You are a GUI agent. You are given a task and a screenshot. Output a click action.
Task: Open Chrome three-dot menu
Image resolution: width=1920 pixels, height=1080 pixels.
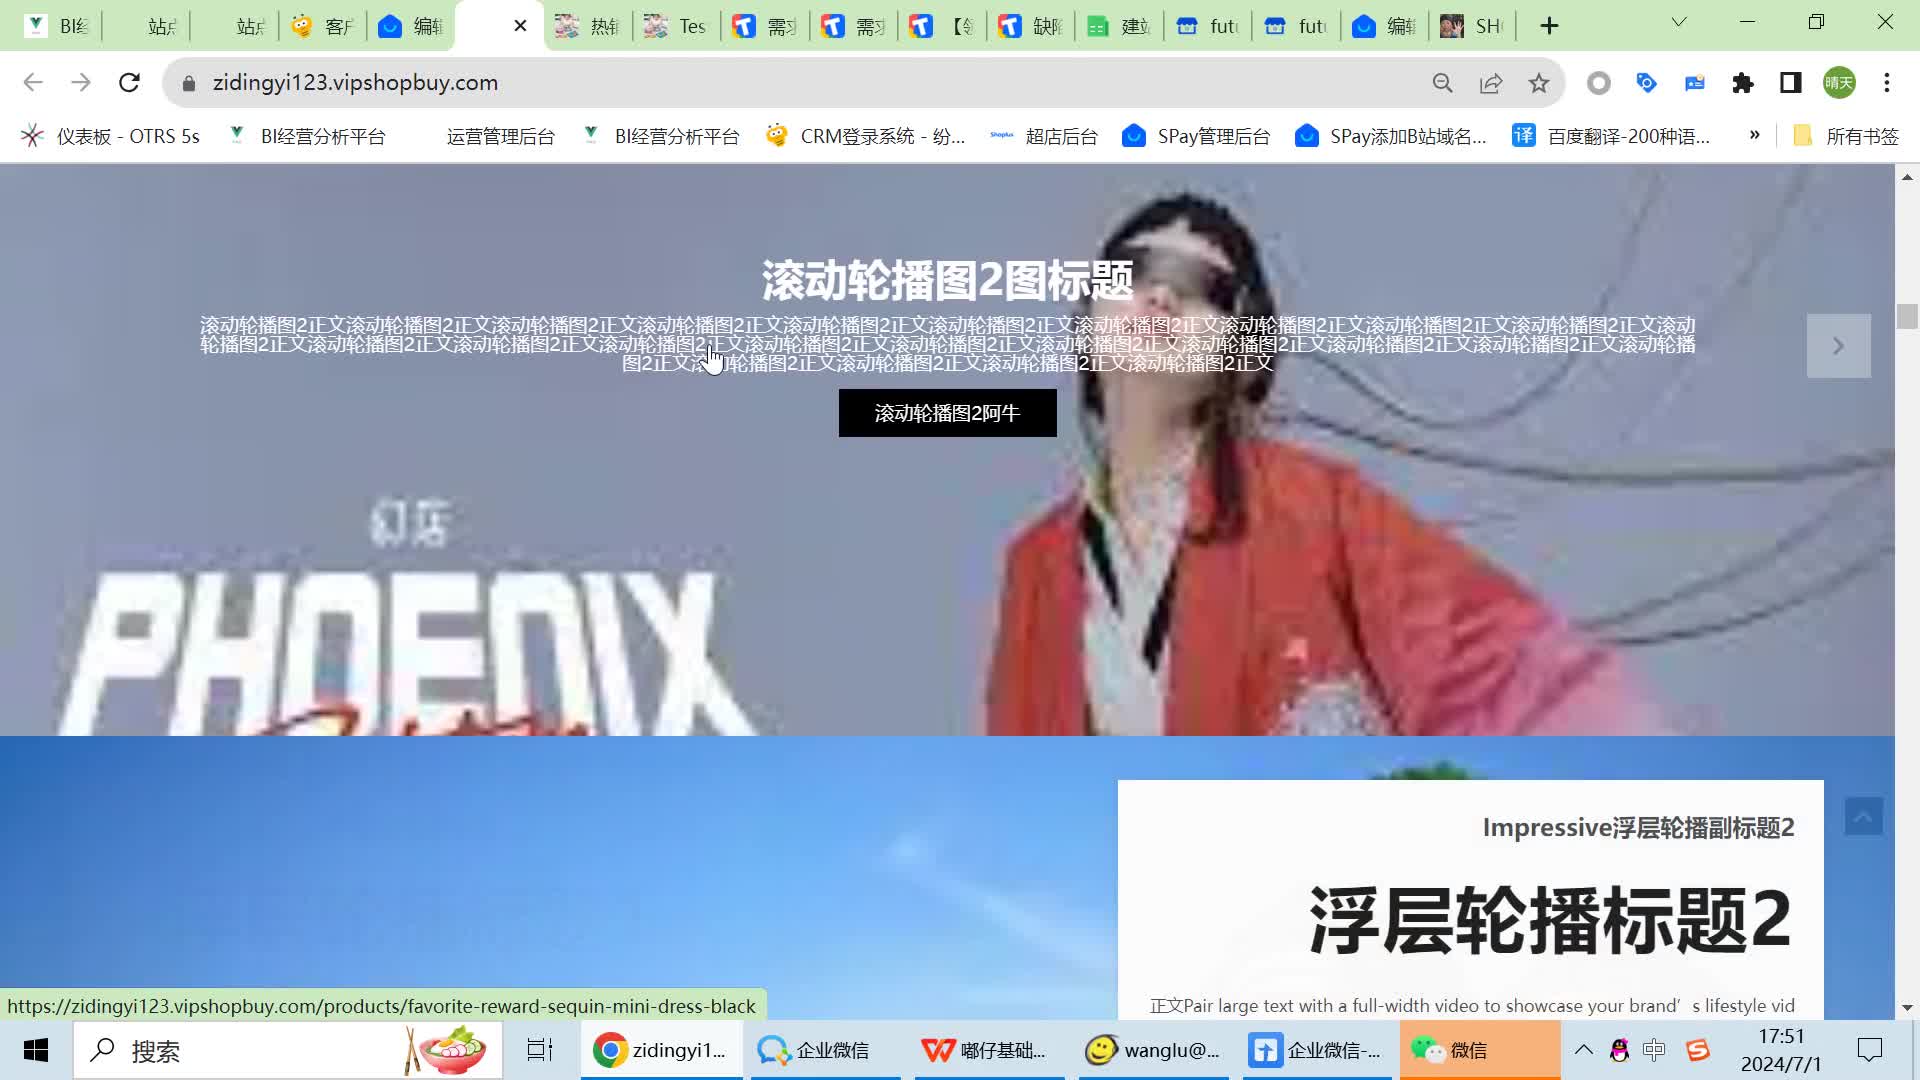coord(1887,83)
